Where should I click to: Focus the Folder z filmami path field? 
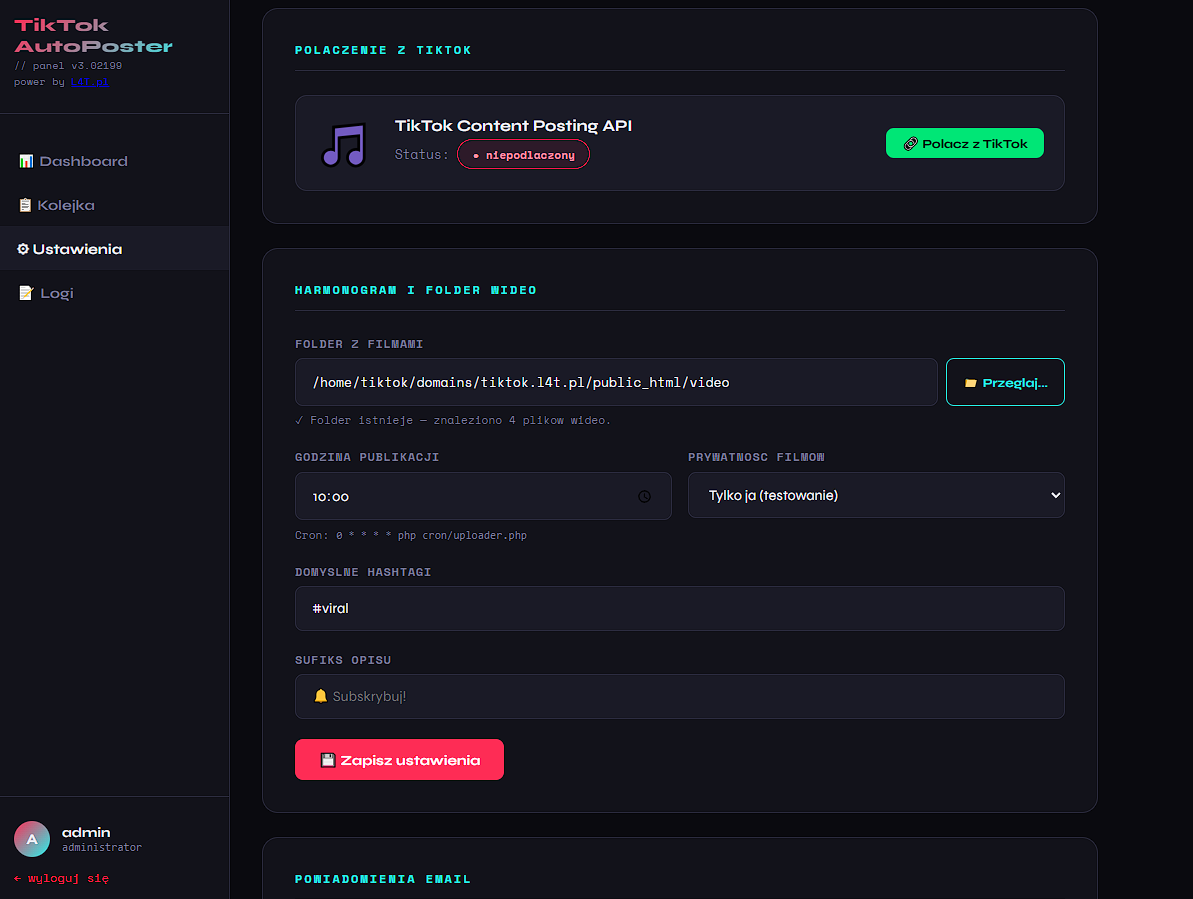coord(615,382)
